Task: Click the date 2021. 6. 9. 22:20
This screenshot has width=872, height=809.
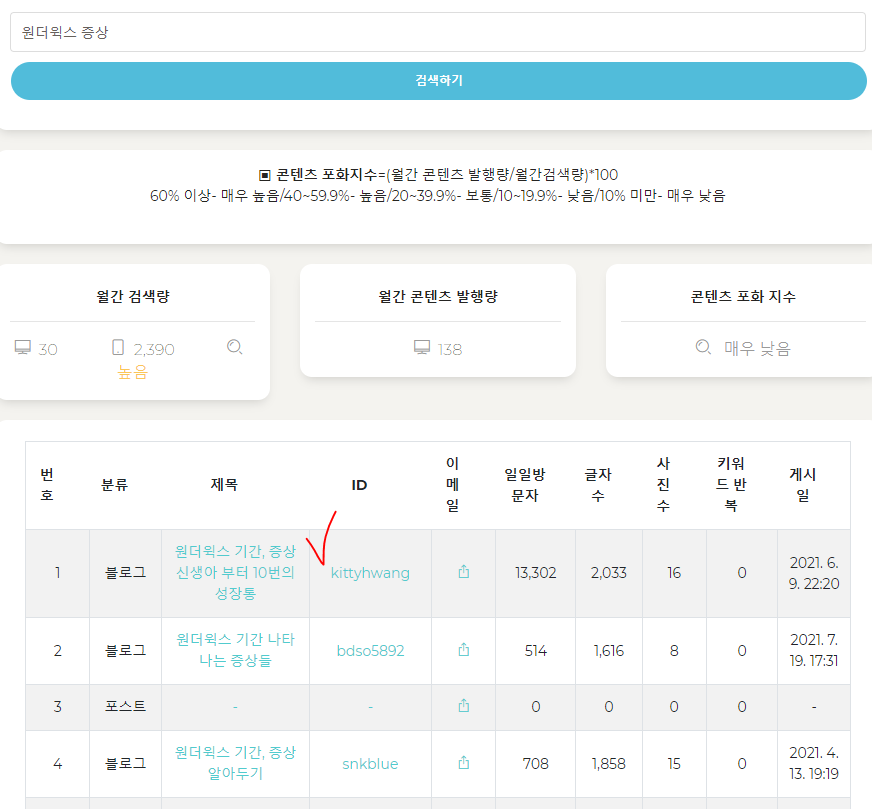Action: (x=814, y=573)
